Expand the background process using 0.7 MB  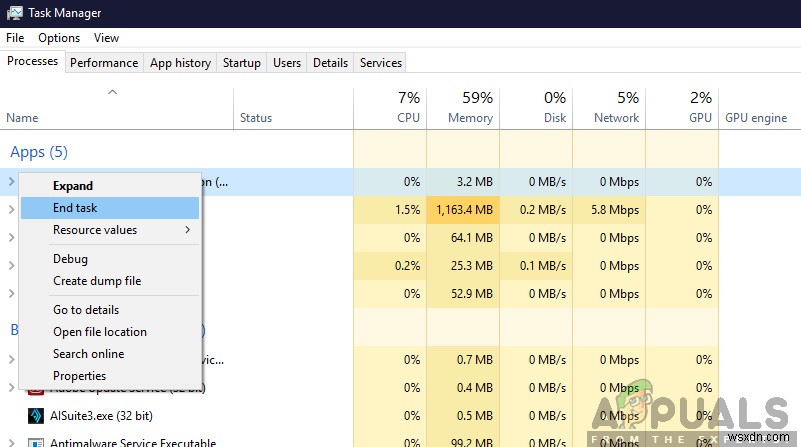point(11,360)
